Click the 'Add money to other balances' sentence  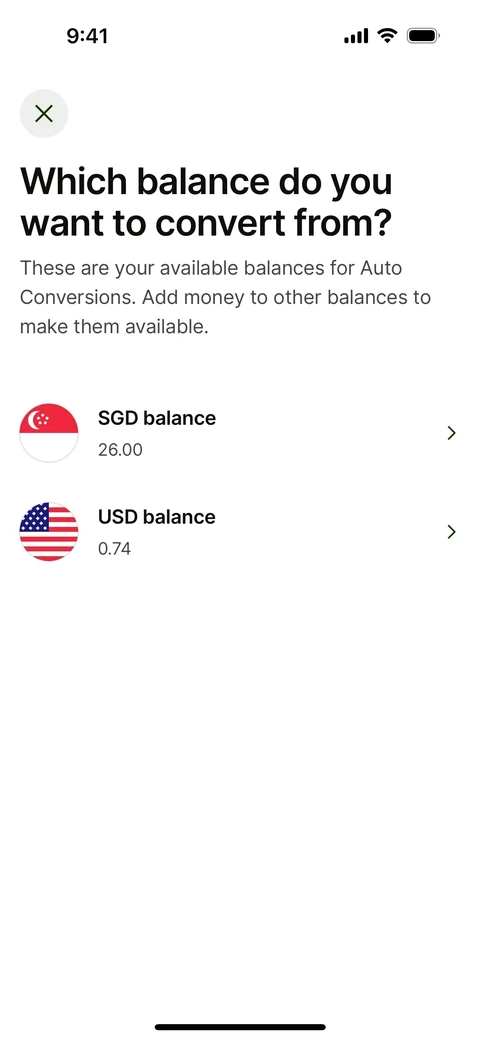coord(286,297)
